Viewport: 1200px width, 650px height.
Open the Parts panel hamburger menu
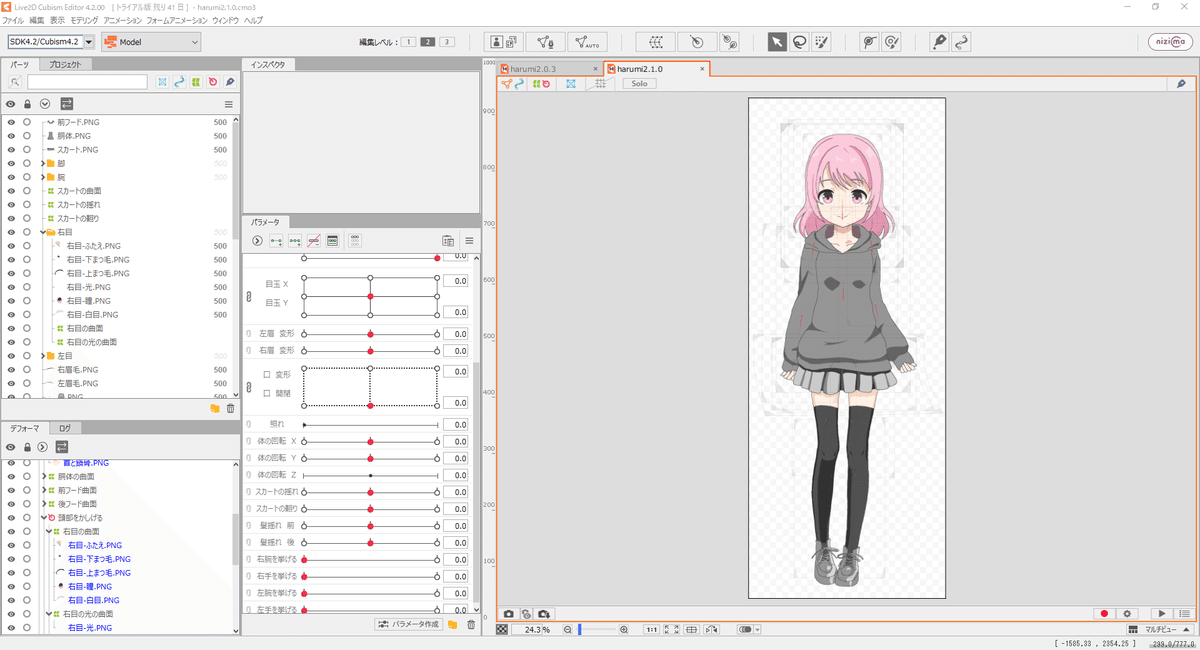(x=229, y=104)
